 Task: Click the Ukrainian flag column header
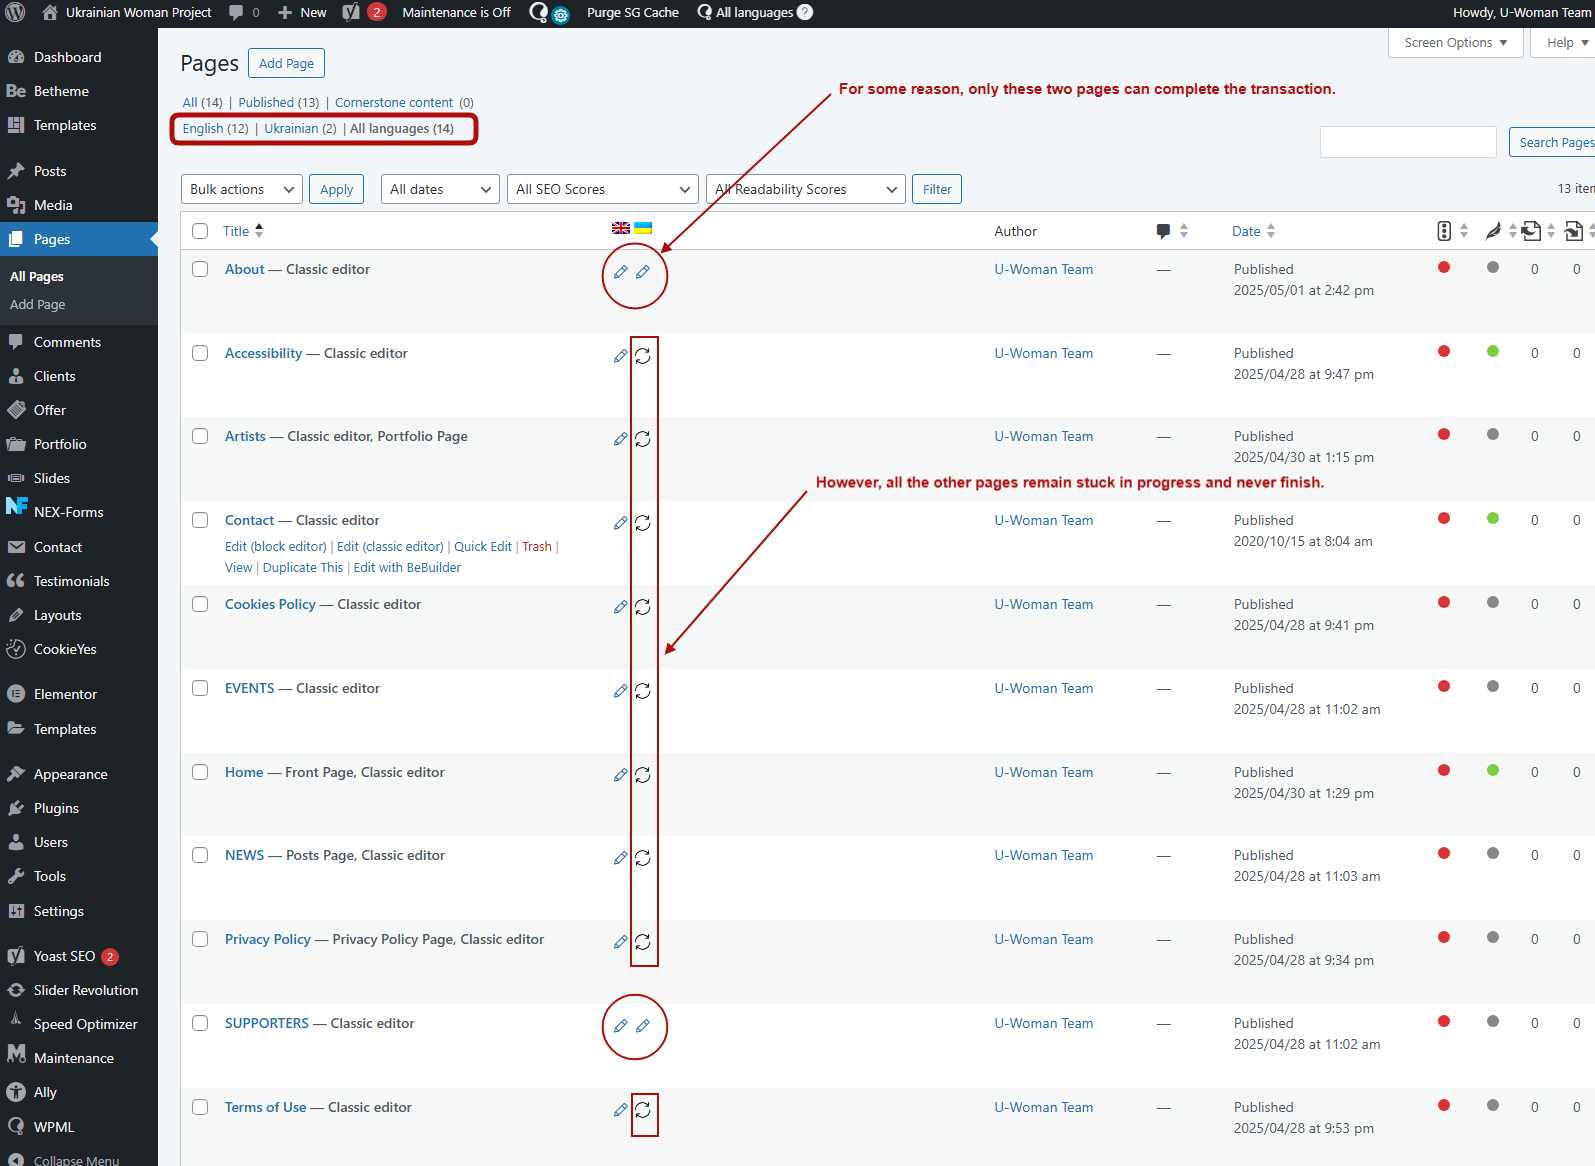tap(643, 228)
